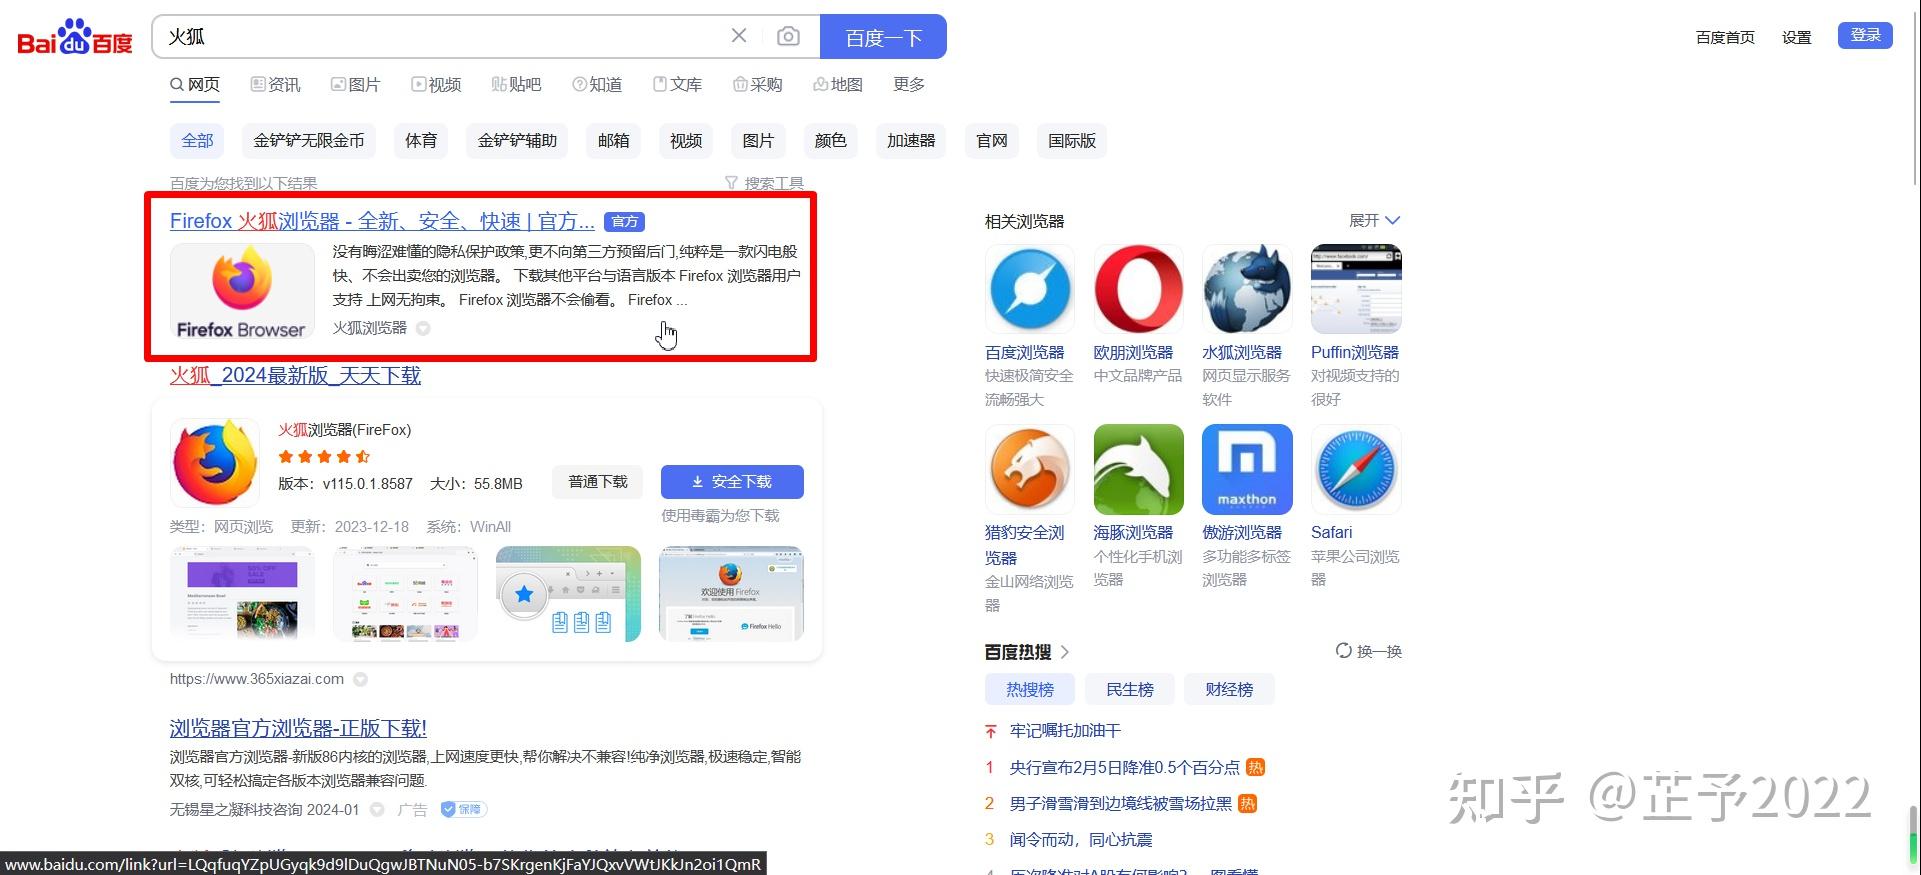Screen dimensions: 1921x875
Task: Select the 热搜榜 tab
Action: pos(1030,689)
